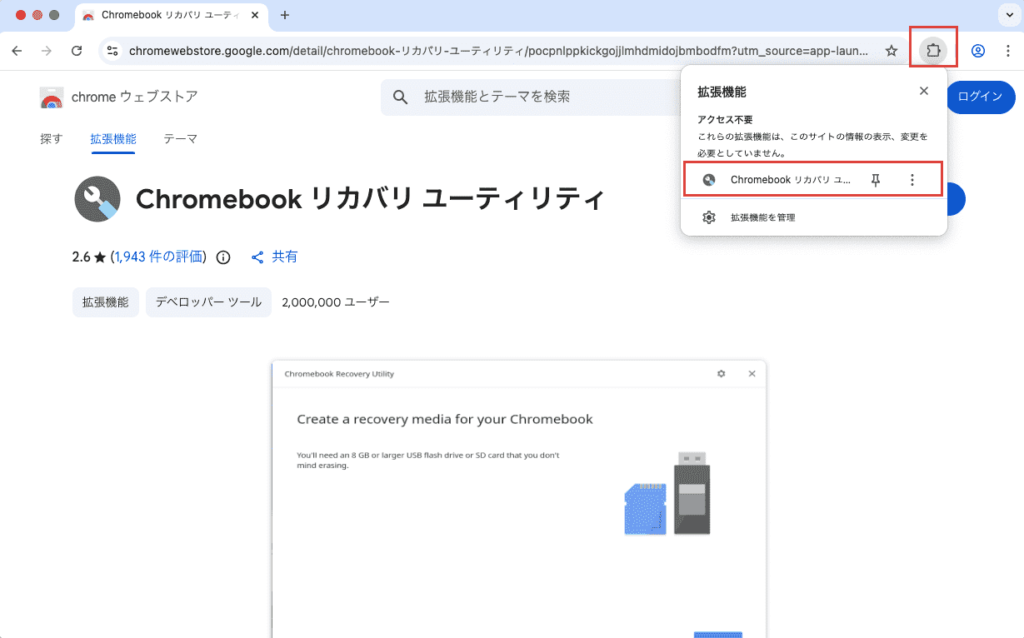The width and height of the screenshot is (1024, 638).
Task: Click the Chromebook リカバリ ユーティリティ wrench icon
Action: pyautogui.click(x=97, y=199)
